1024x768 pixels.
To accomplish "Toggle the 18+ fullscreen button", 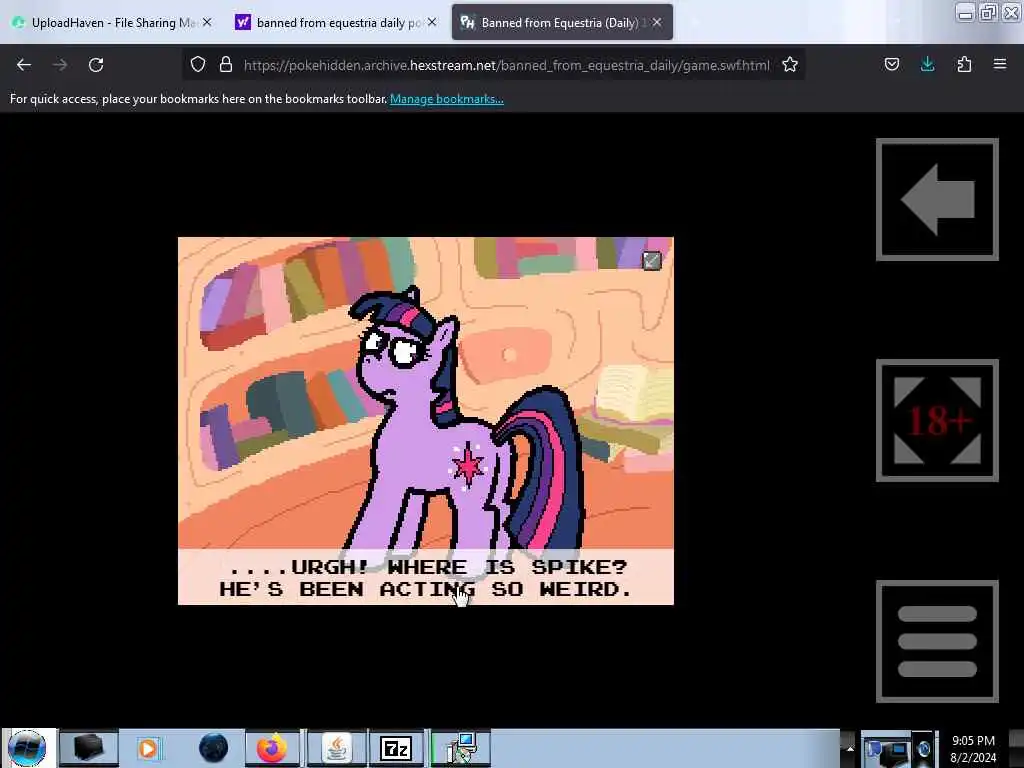I will click(x=937, y=421).
